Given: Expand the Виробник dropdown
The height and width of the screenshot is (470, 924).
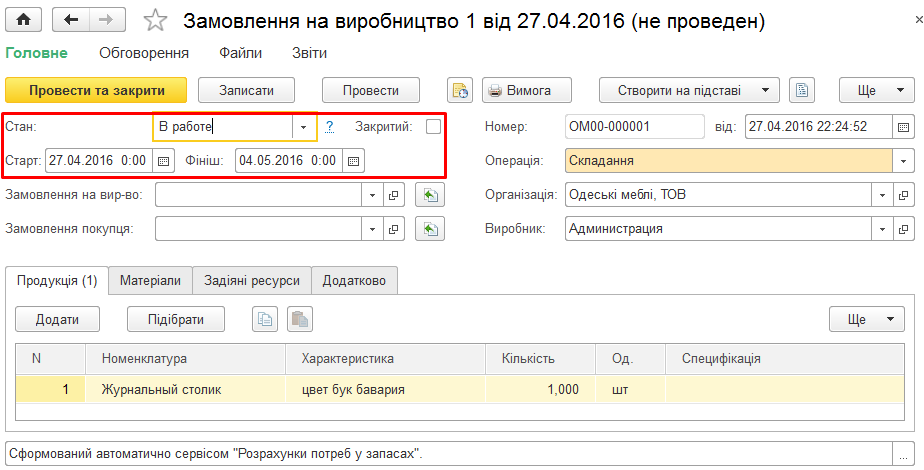Looking at the screenshot, I should [883, 229].
